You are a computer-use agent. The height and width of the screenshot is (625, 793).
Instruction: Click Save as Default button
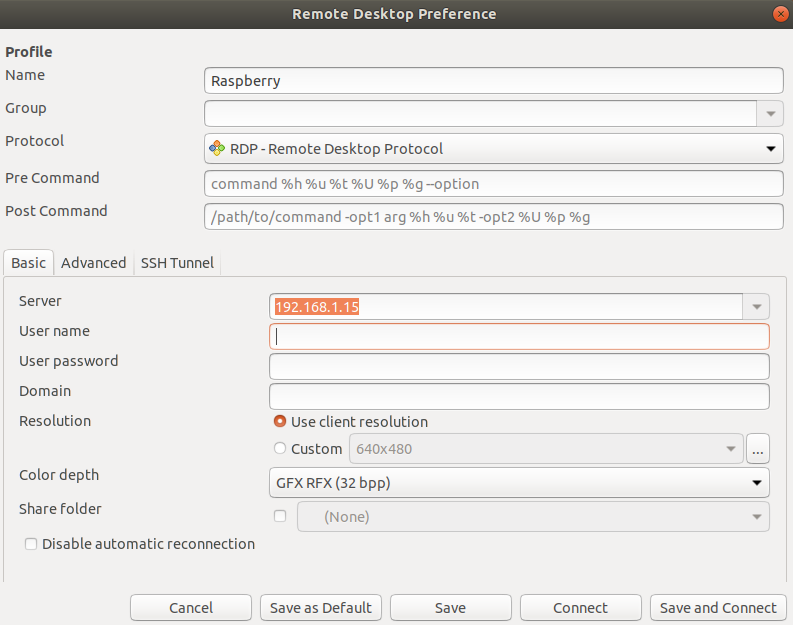(321, 608)
